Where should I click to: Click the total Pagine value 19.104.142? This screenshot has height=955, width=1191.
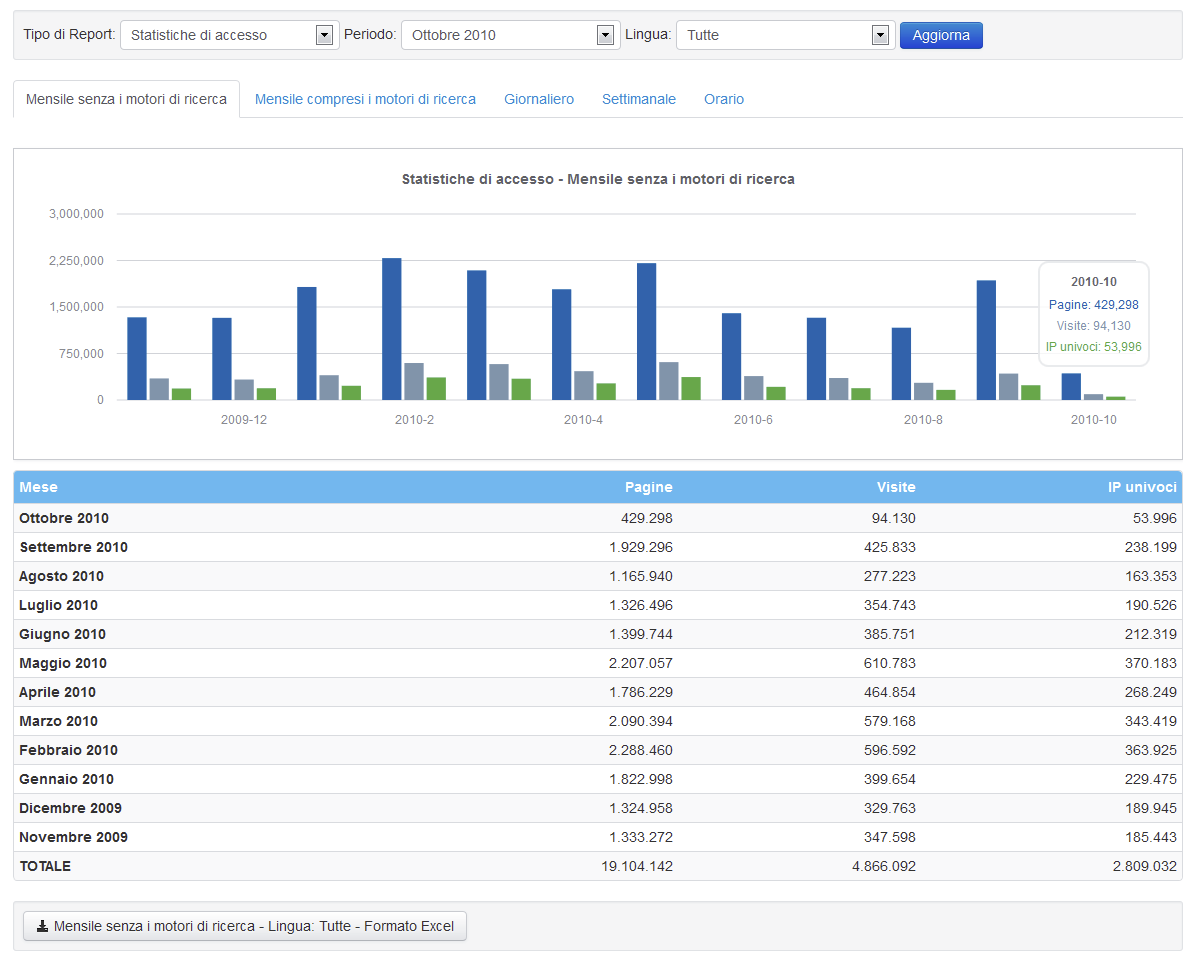pyautogui.click(x=637, y=866)
